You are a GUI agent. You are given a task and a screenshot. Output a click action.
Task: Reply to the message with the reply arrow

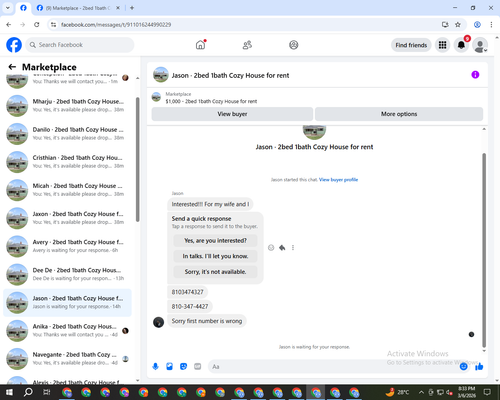[282, 248]
